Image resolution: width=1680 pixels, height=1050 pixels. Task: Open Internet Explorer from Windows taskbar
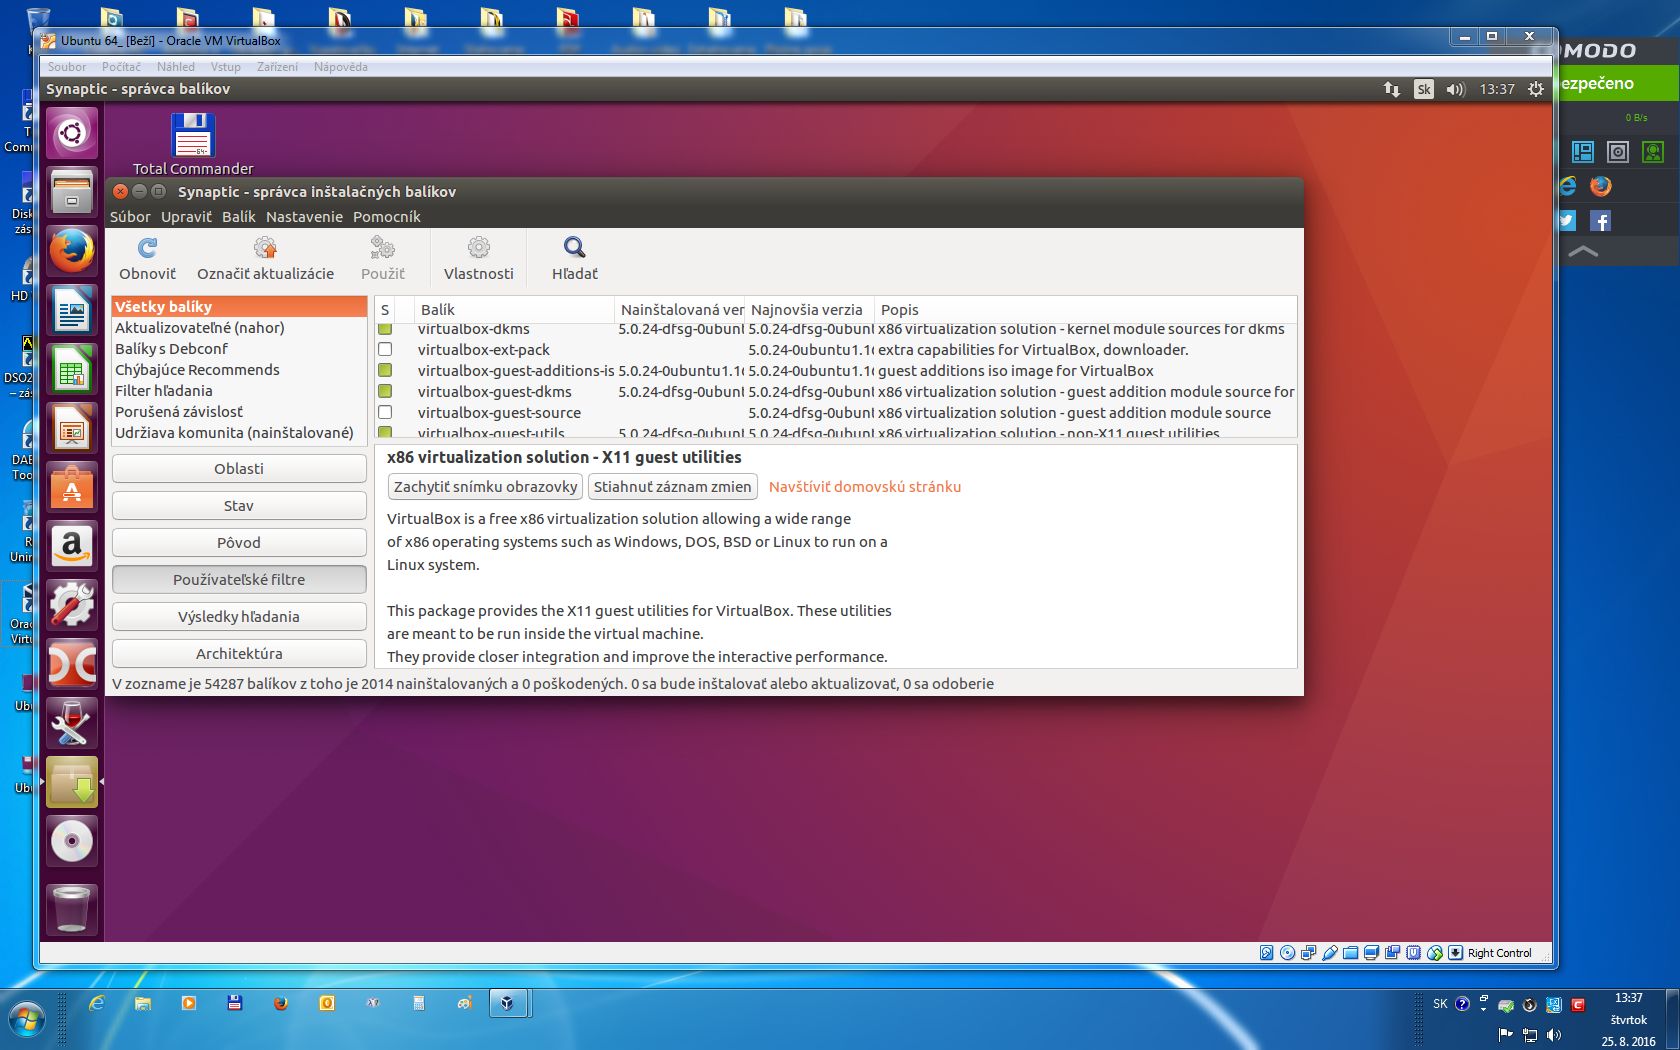(97, 1003)
